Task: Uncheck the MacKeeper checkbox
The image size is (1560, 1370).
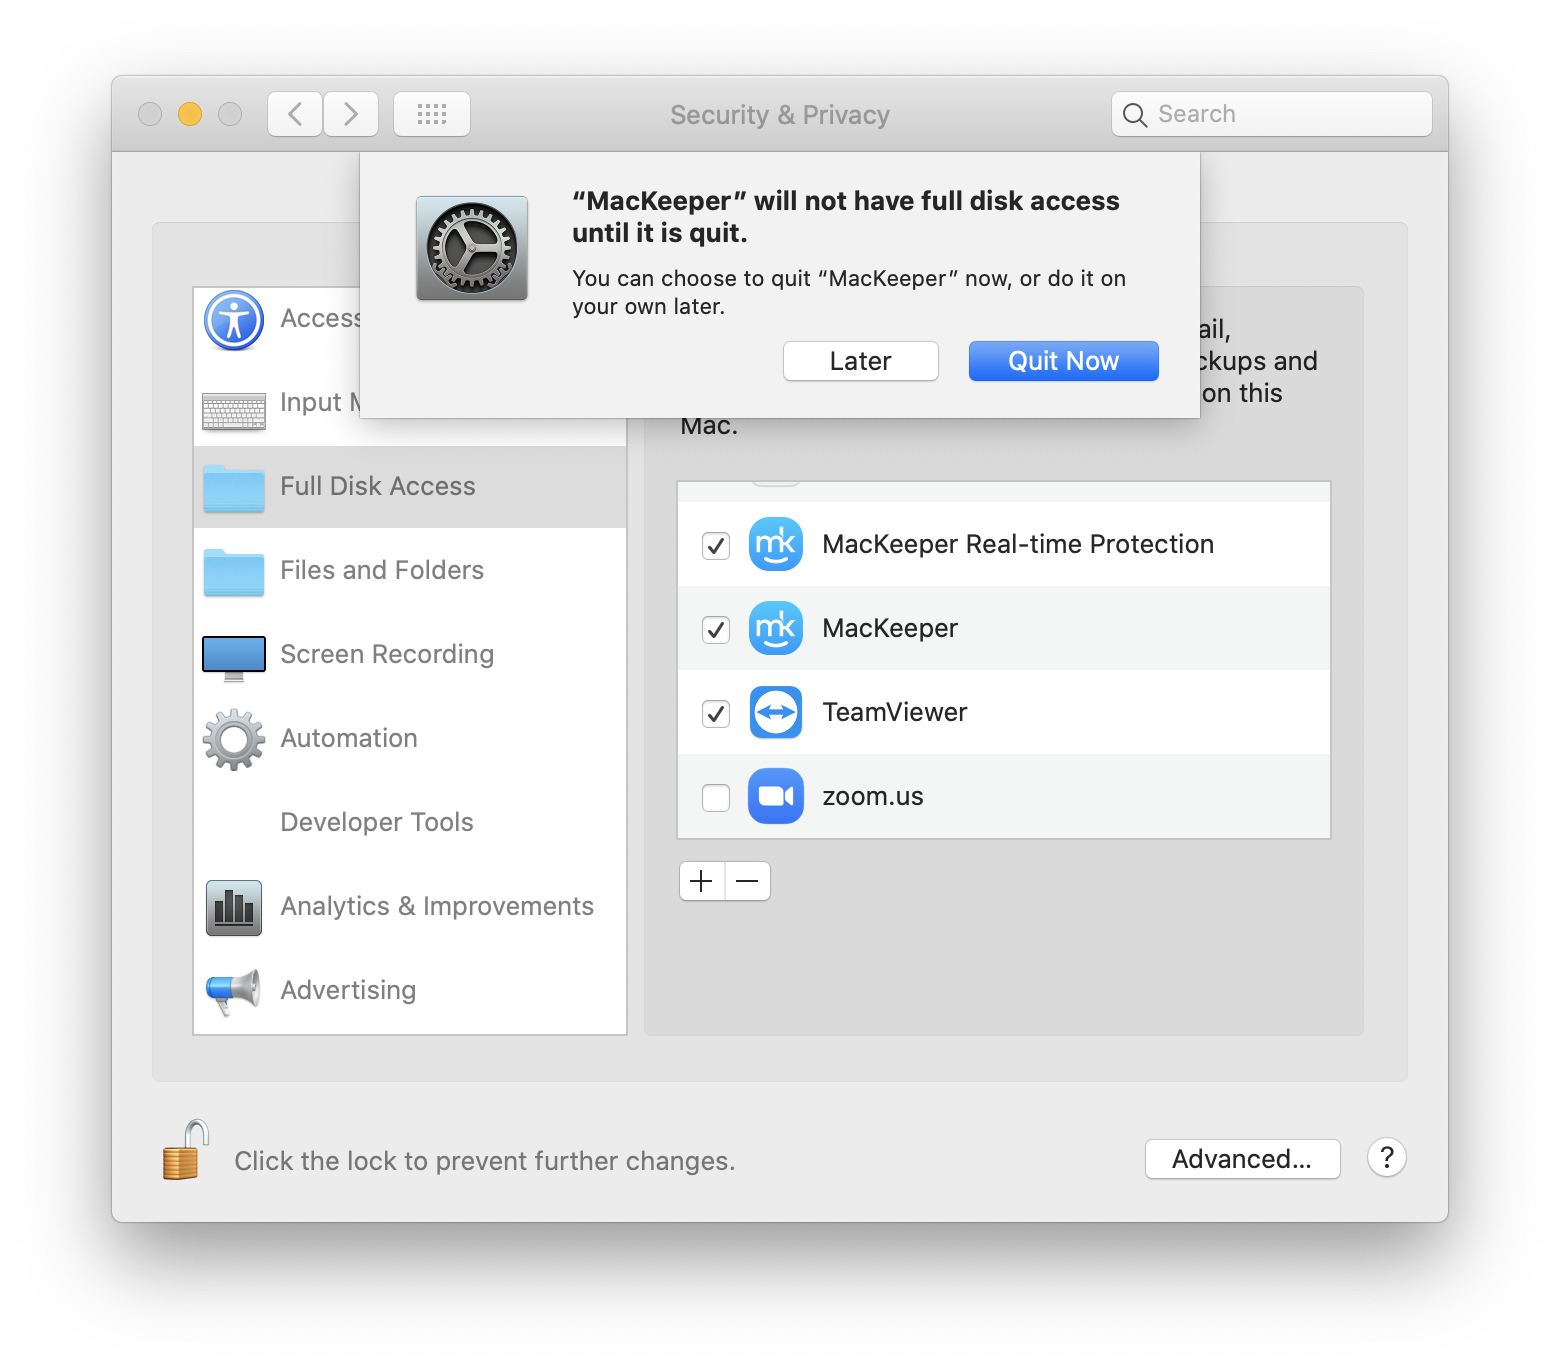Action: pyautogui.click(x=716, y=629)
